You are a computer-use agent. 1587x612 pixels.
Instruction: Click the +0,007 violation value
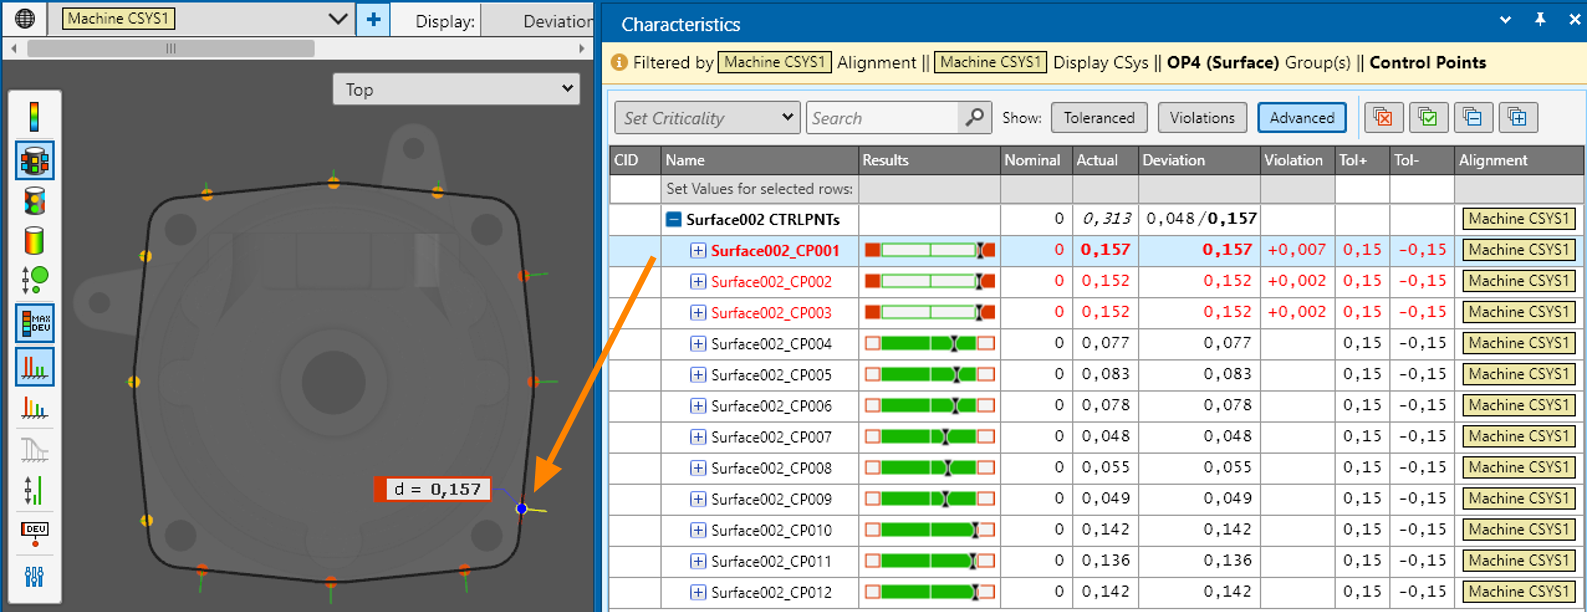[x=1296, y=250]
